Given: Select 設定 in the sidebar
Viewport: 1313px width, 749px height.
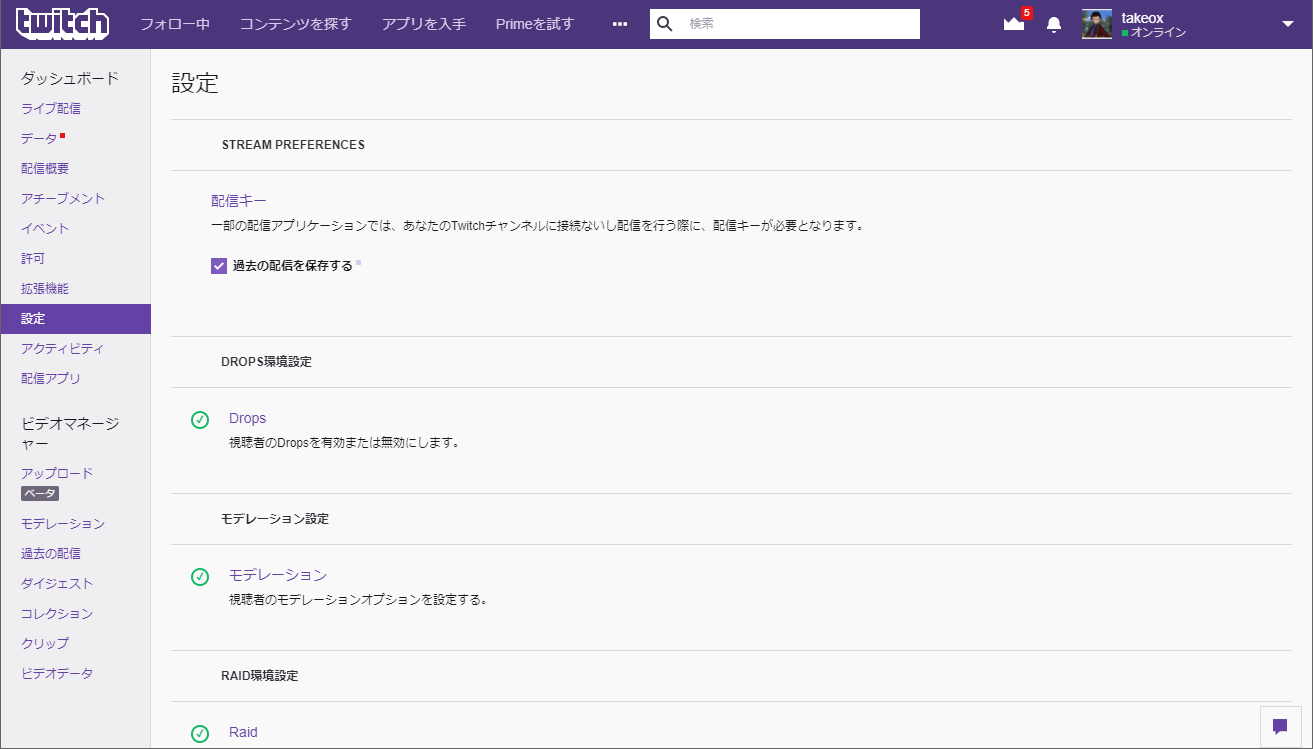Looking at the screenshot, I should pyautogui.click(x=75, y=319).
